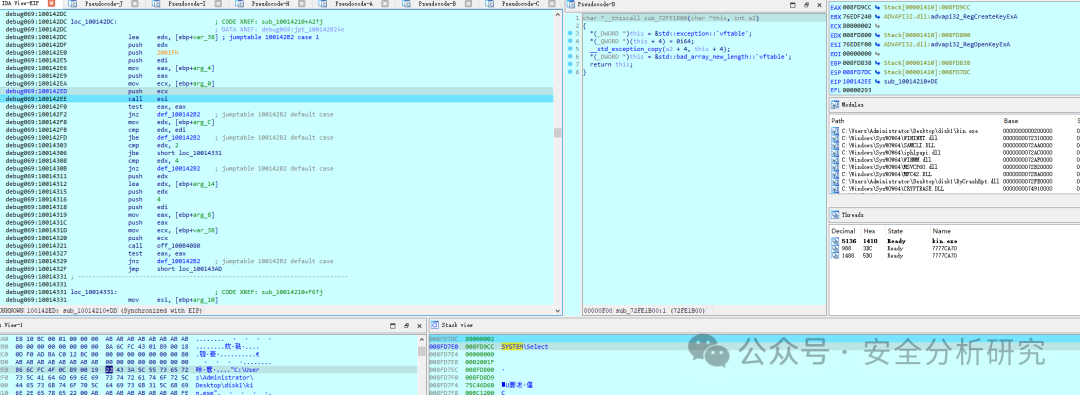
Task: Click the Modules panel icon
Action: click(835, 104)
